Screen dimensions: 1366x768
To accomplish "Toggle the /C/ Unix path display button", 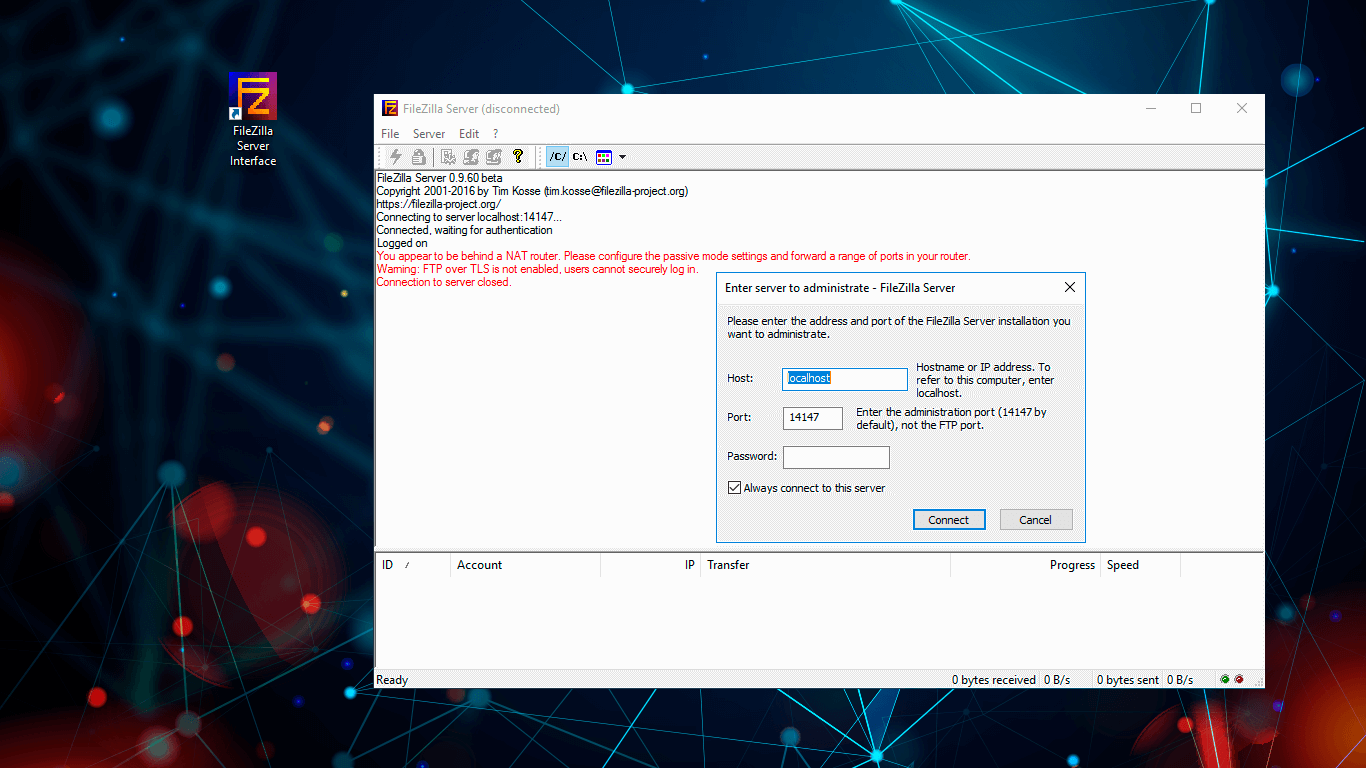I will click(557, 157).
